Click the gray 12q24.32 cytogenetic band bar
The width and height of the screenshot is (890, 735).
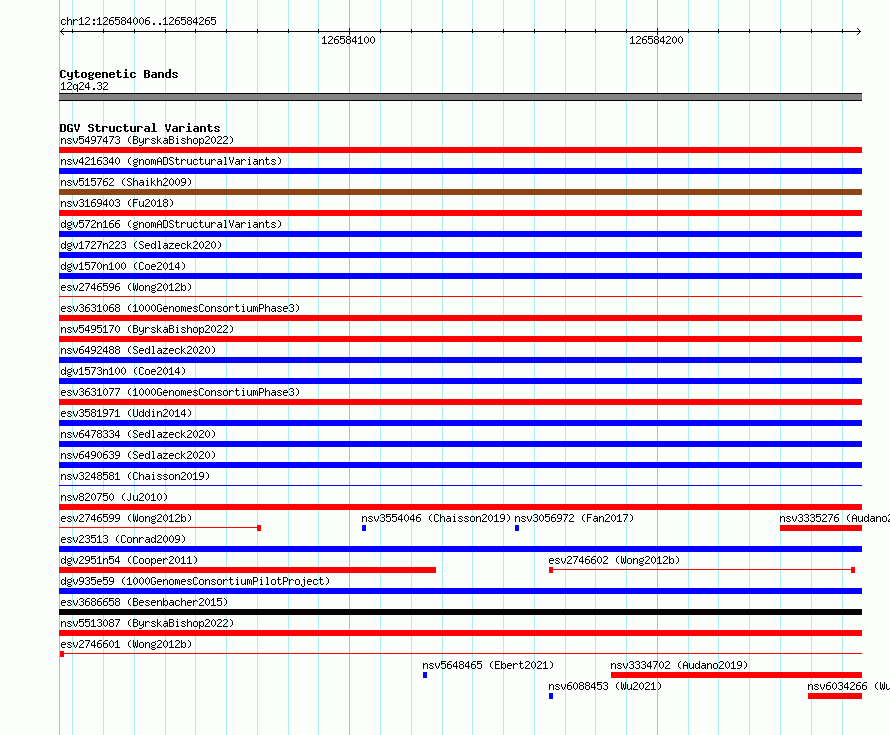pyautogui.click(x=460, y=97)
